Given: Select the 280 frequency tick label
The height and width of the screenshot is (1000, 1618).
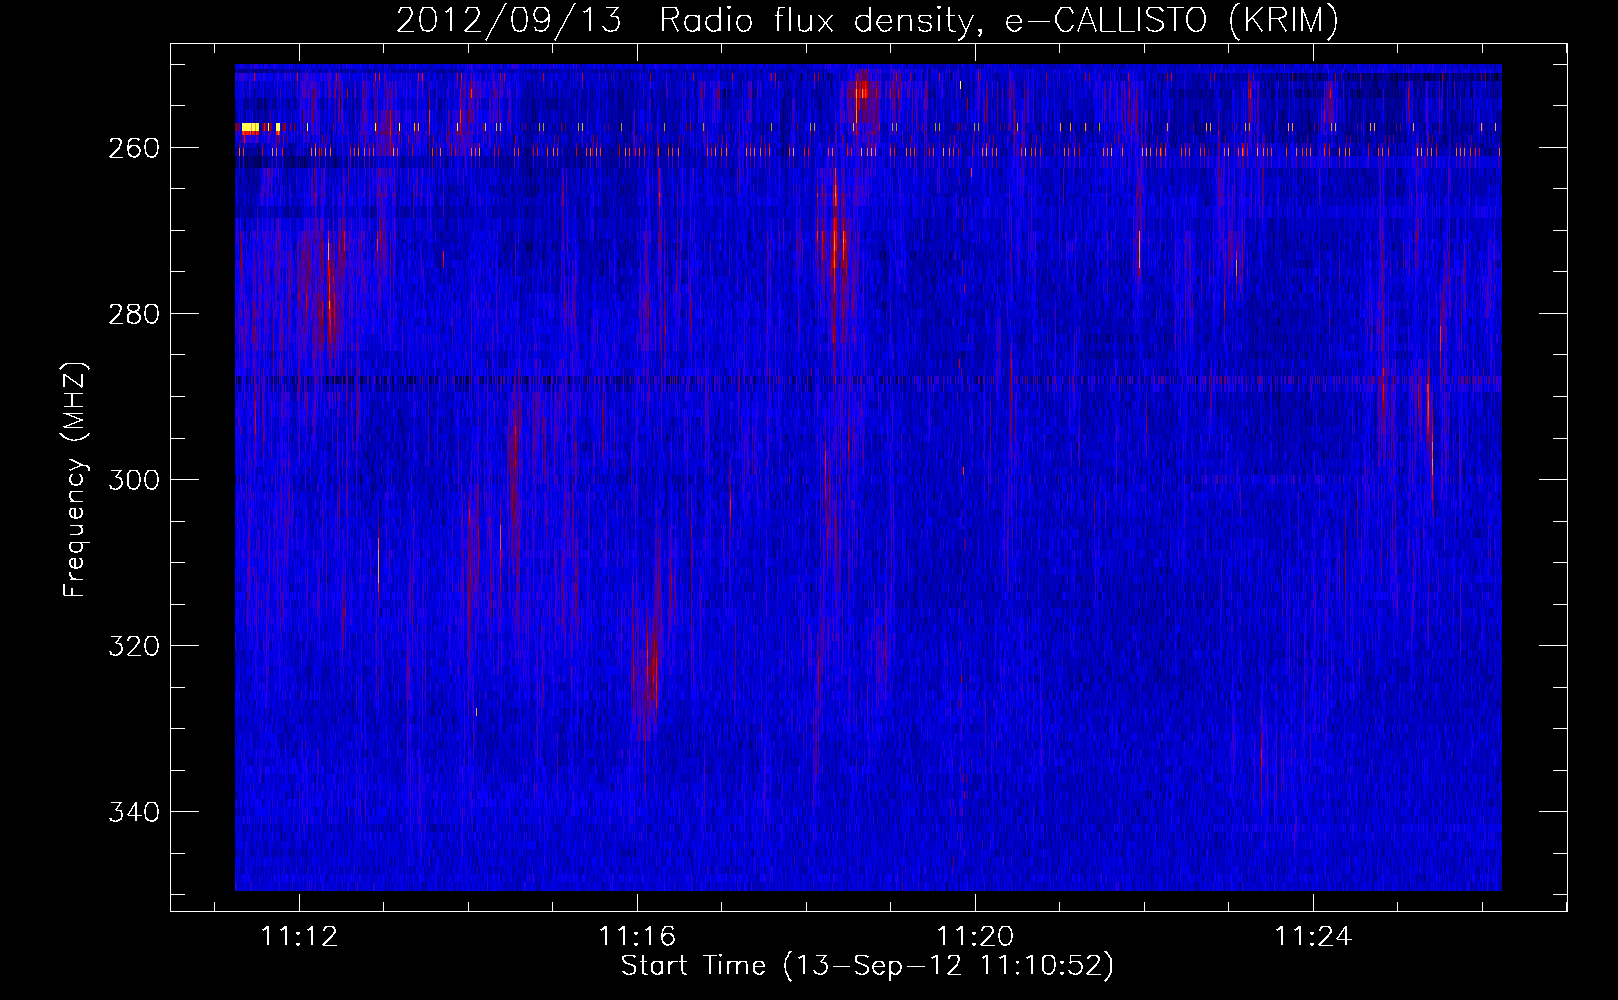Looking at the screenshot, I should coord(133,314).
